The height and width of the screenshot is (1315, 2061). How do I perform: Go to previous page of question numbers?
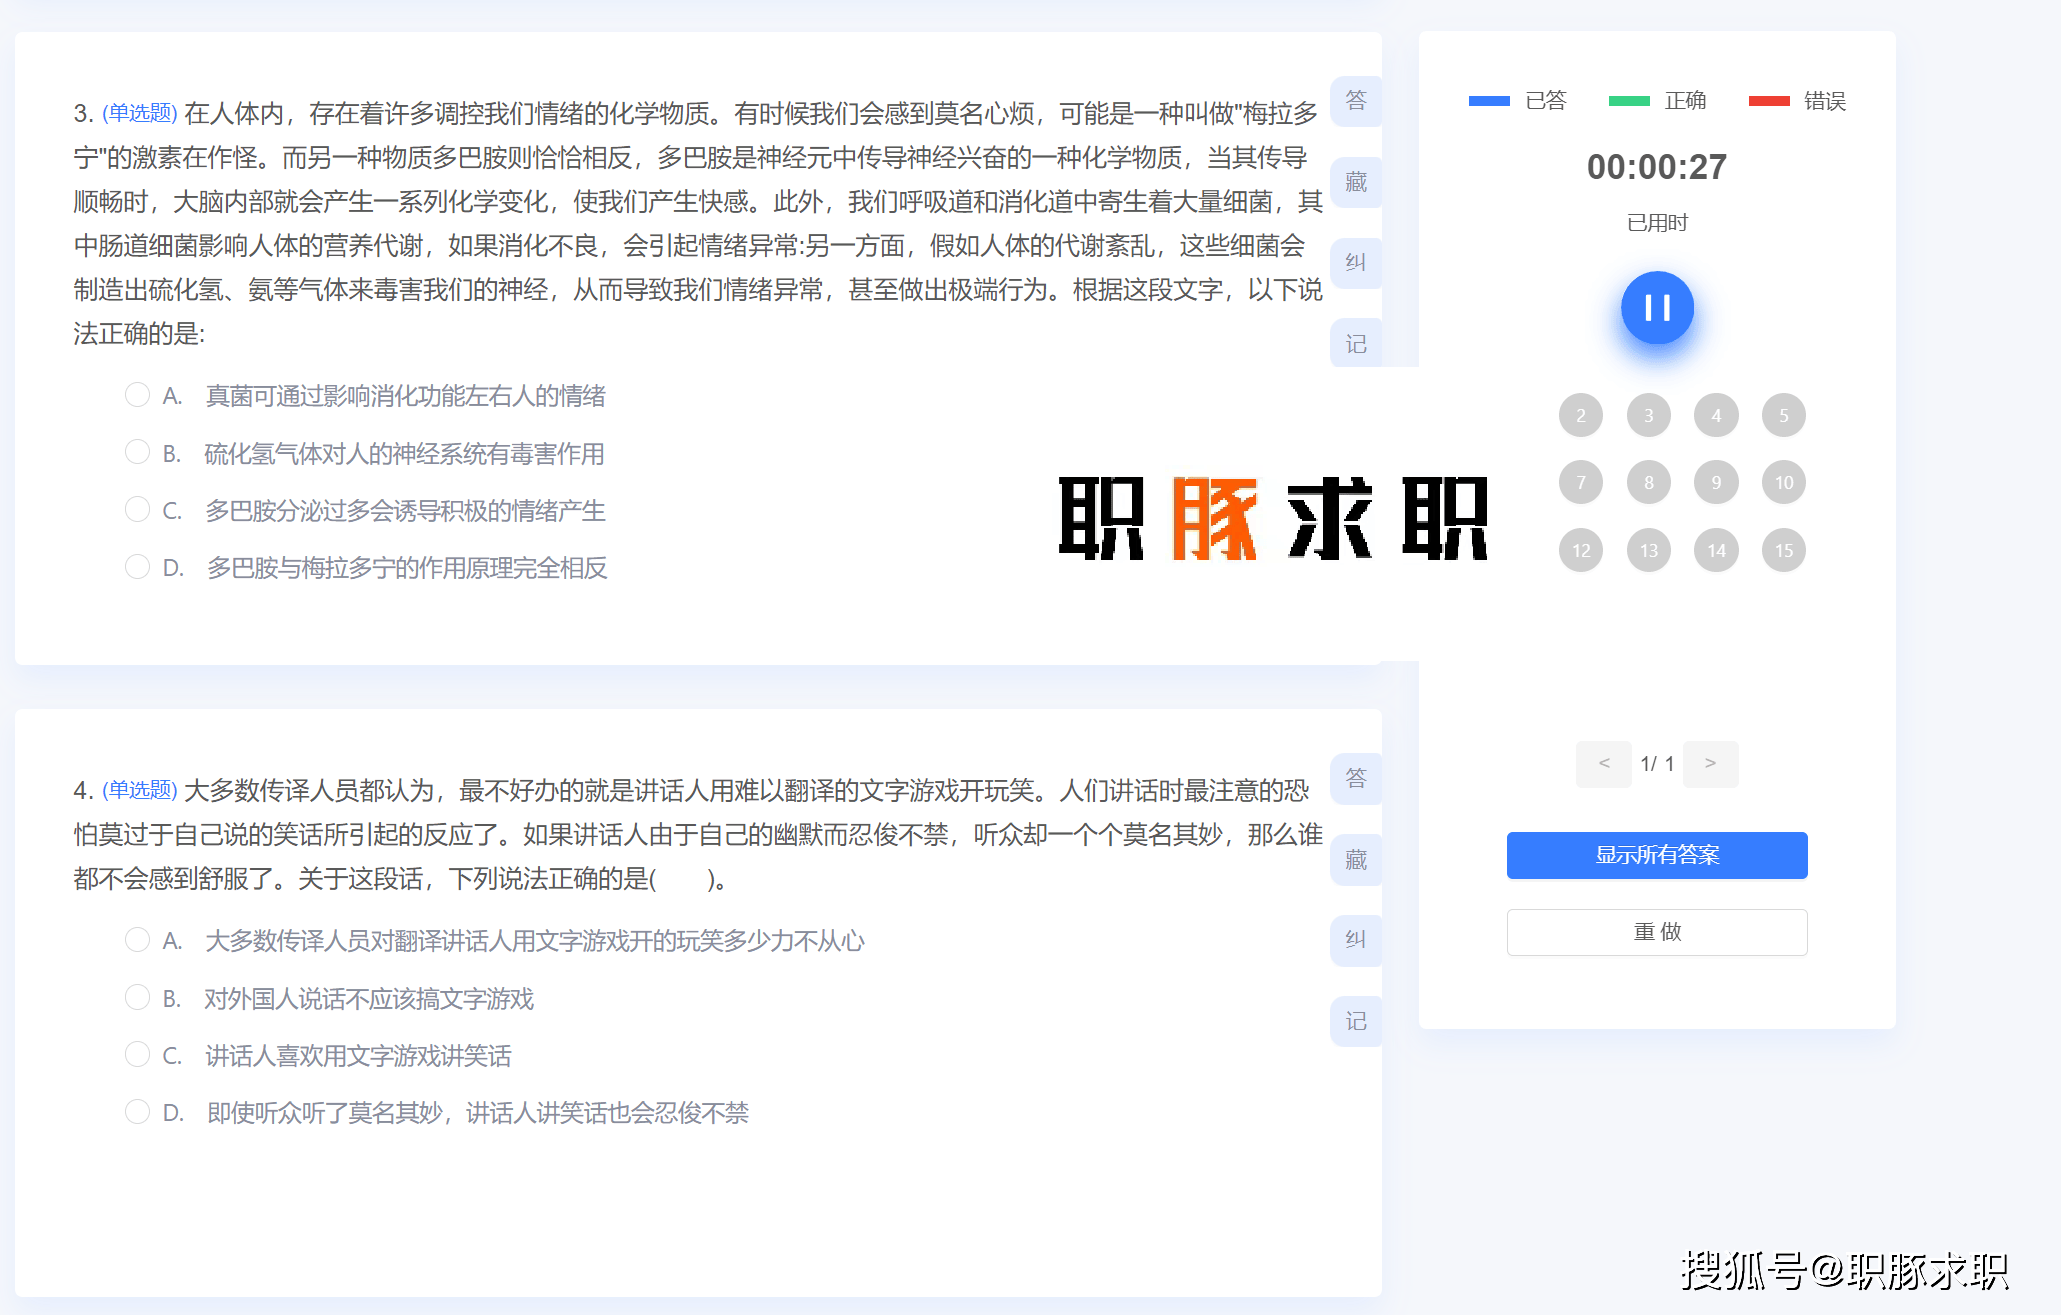coord(1603,764)
